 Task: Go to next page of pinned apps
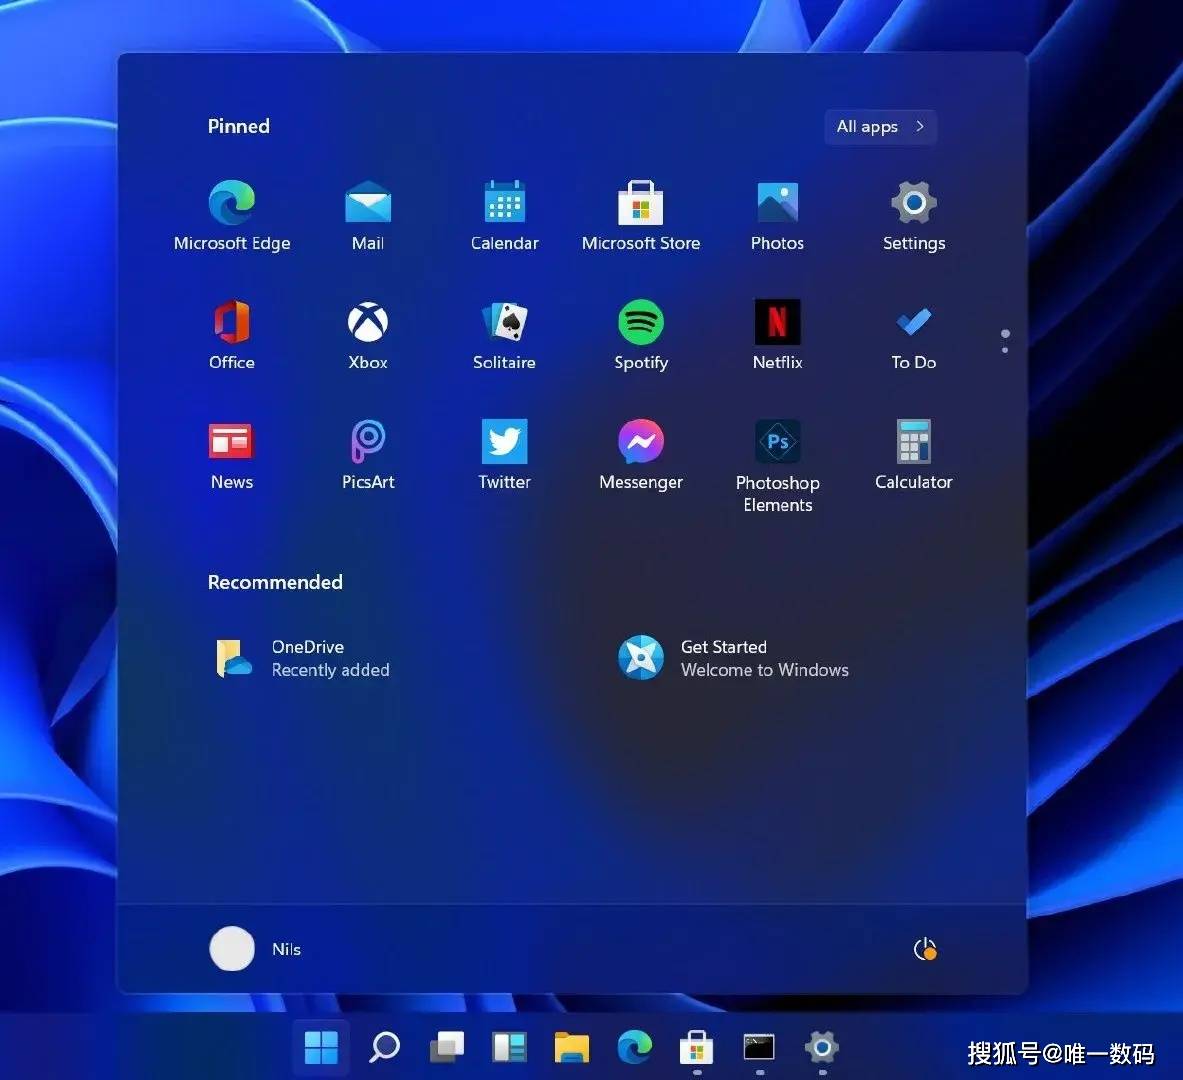[1005, 349]
